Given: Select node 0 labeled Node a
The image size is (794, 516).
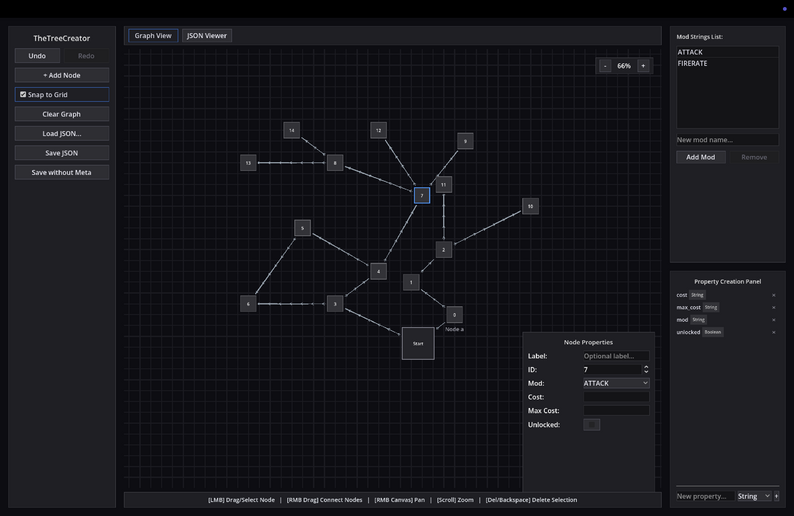Looking at the screenshot, I should 454,314.
